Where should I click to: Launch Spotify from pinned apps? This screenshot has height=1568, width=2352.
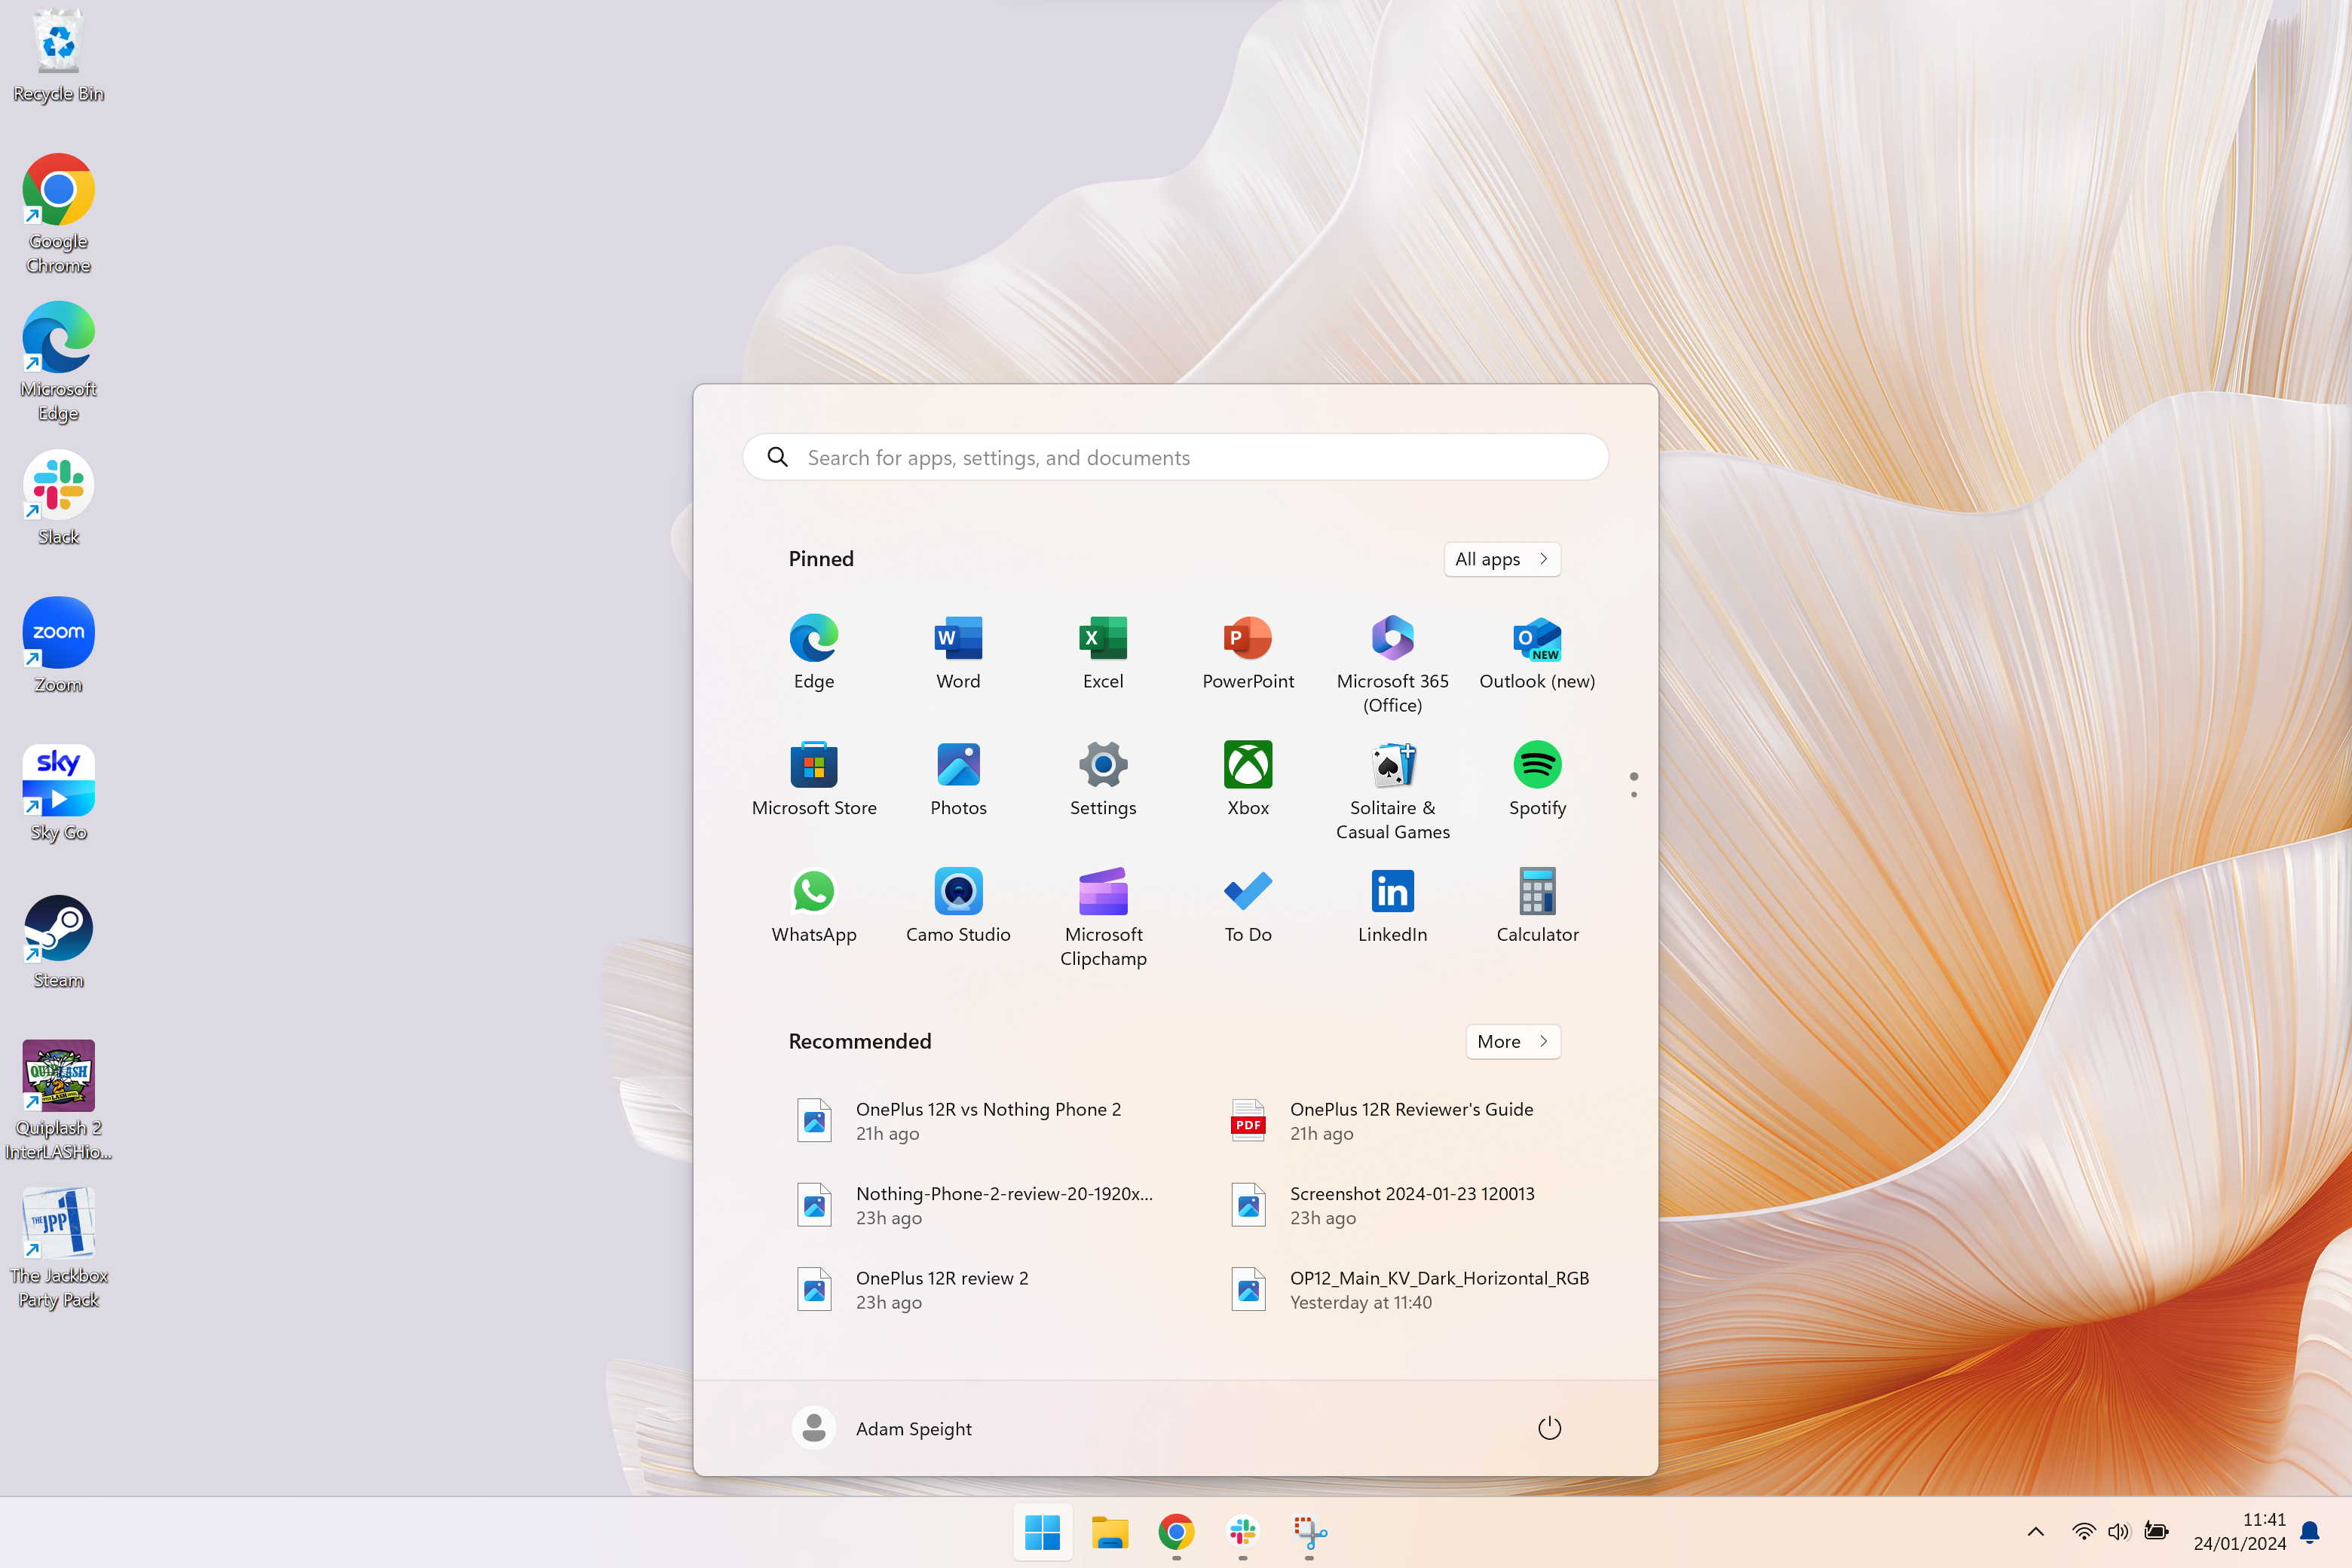(x=1537, y=779)
